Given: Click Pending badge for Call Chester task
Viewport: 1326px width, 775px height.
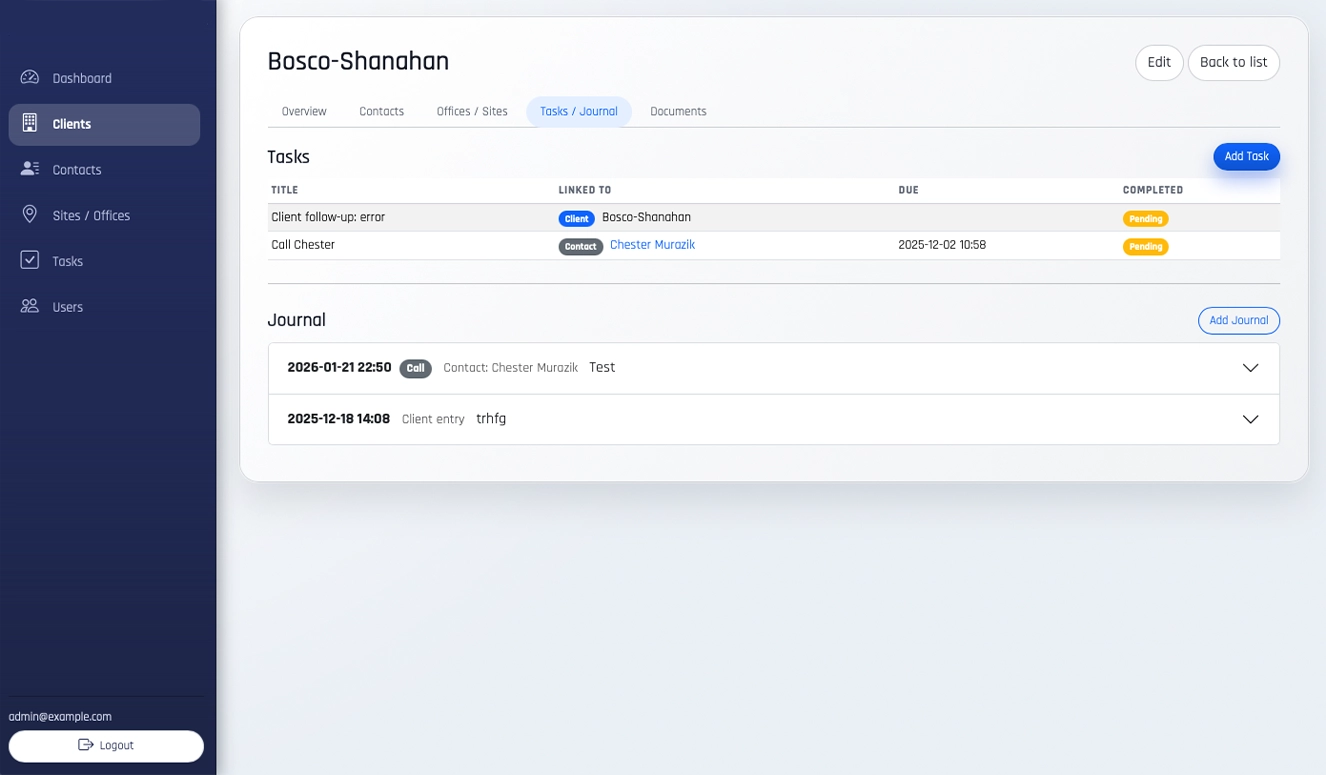Looking at the screenshot, I should (x=1145, y=247).
